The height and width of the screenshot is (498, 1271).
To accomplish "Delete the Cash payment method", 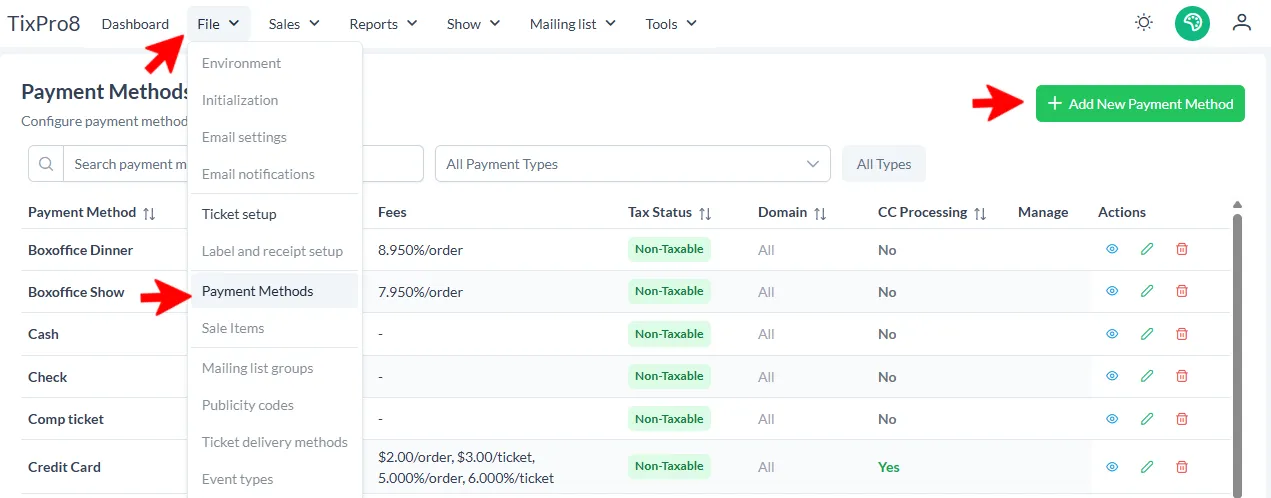I will pos(1182,334).
